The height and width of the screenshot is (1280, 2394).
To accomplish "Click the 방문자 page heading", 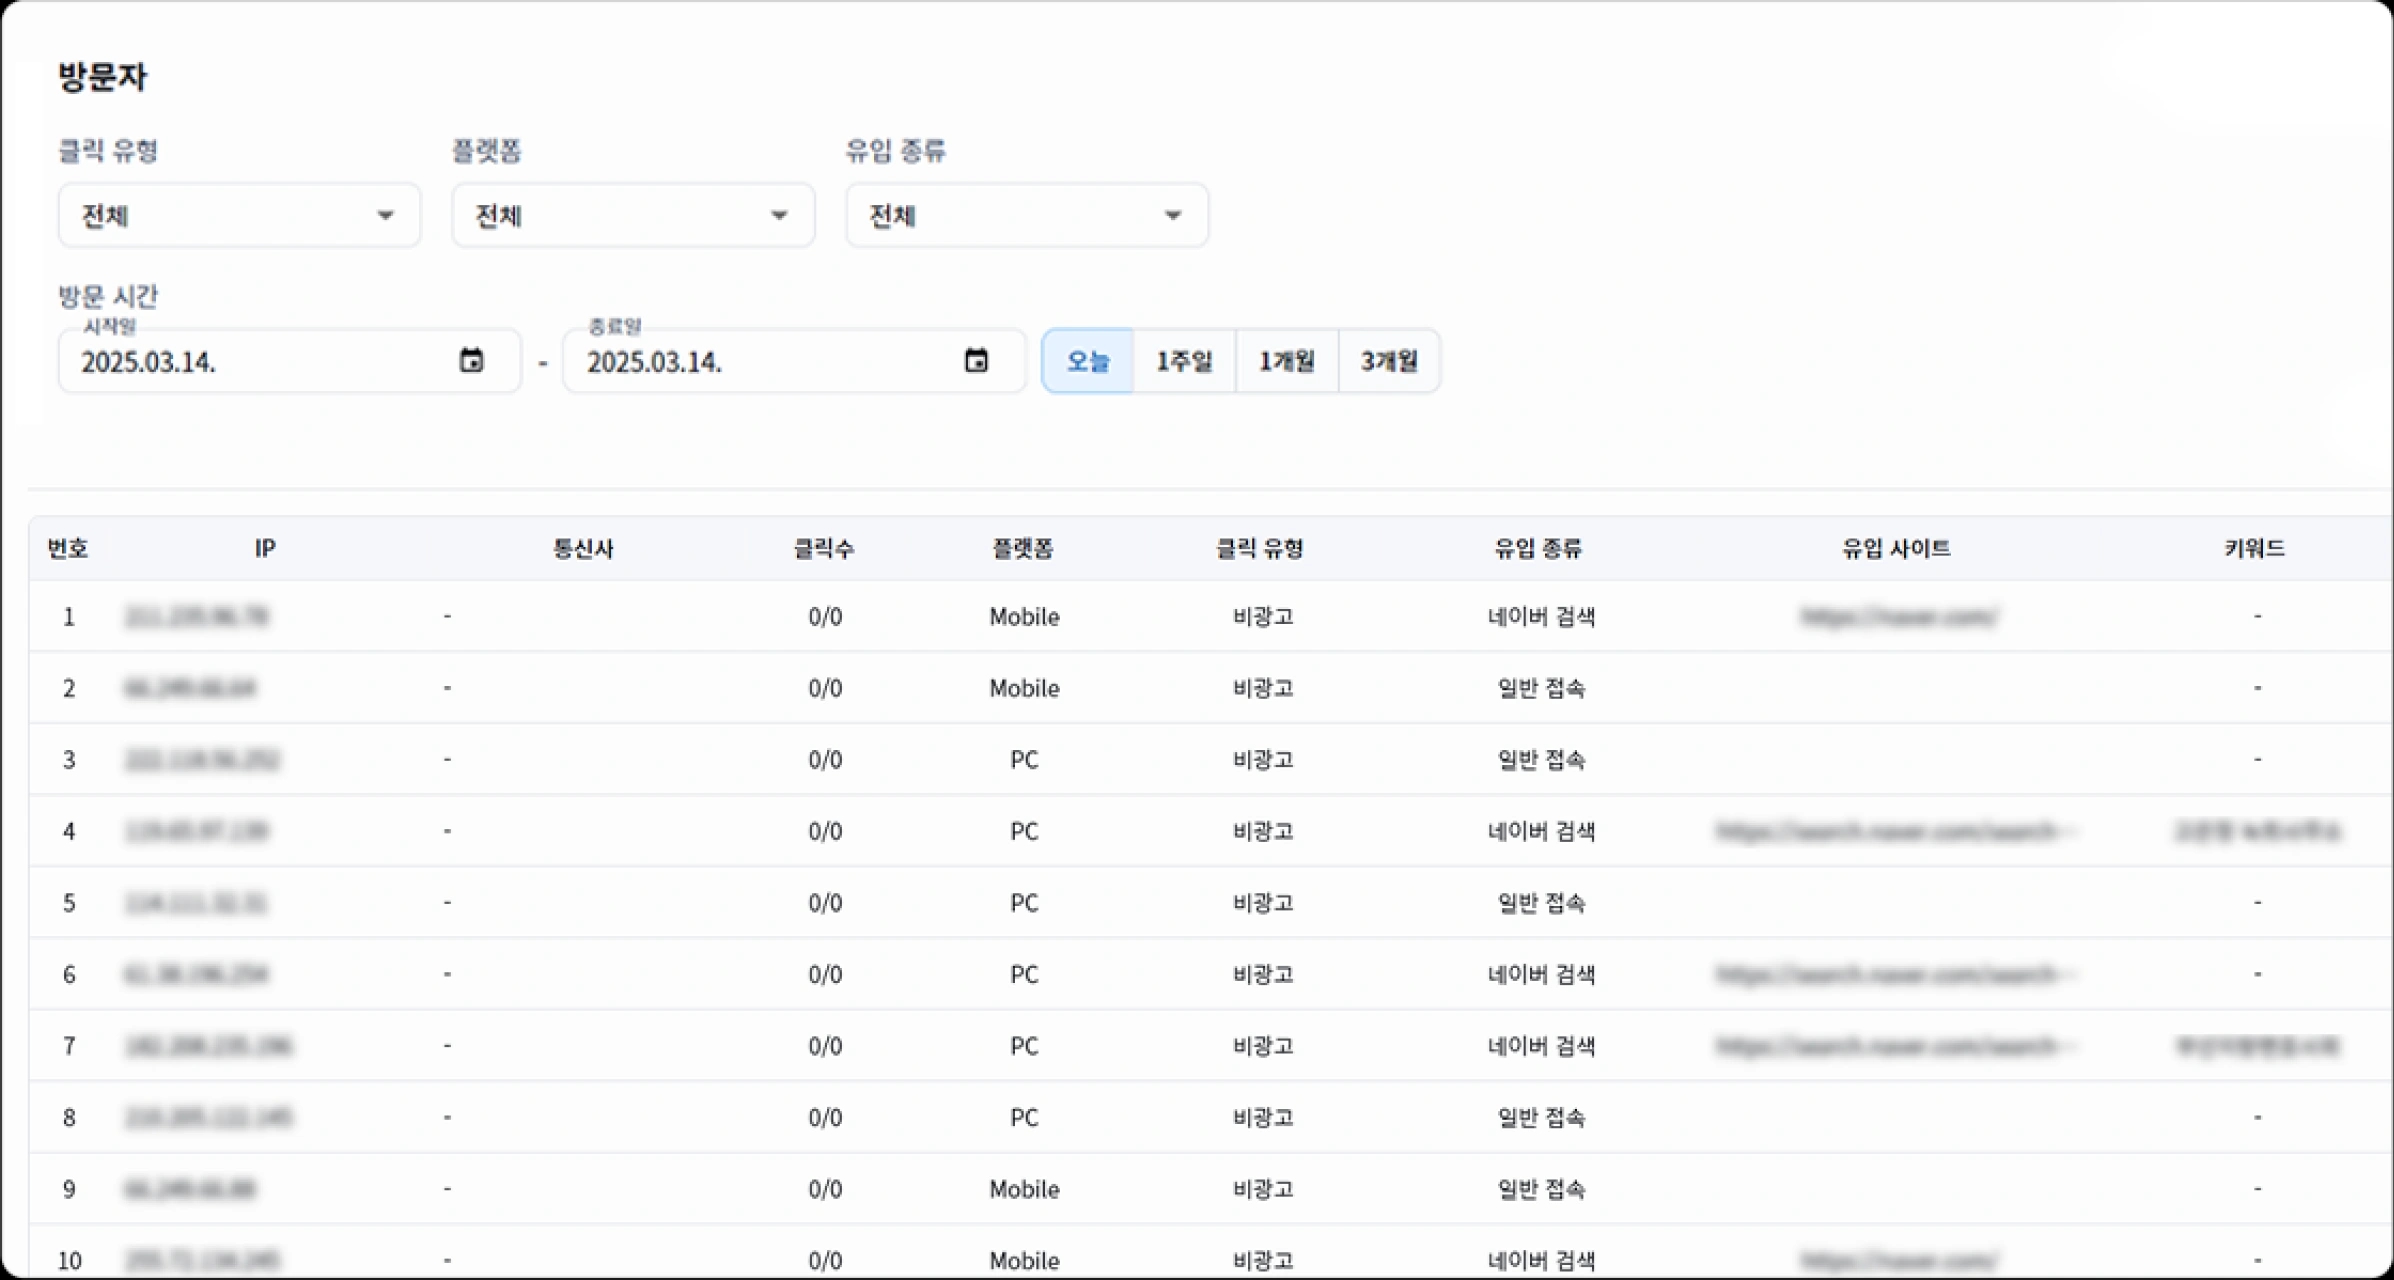I will [102, 76].
